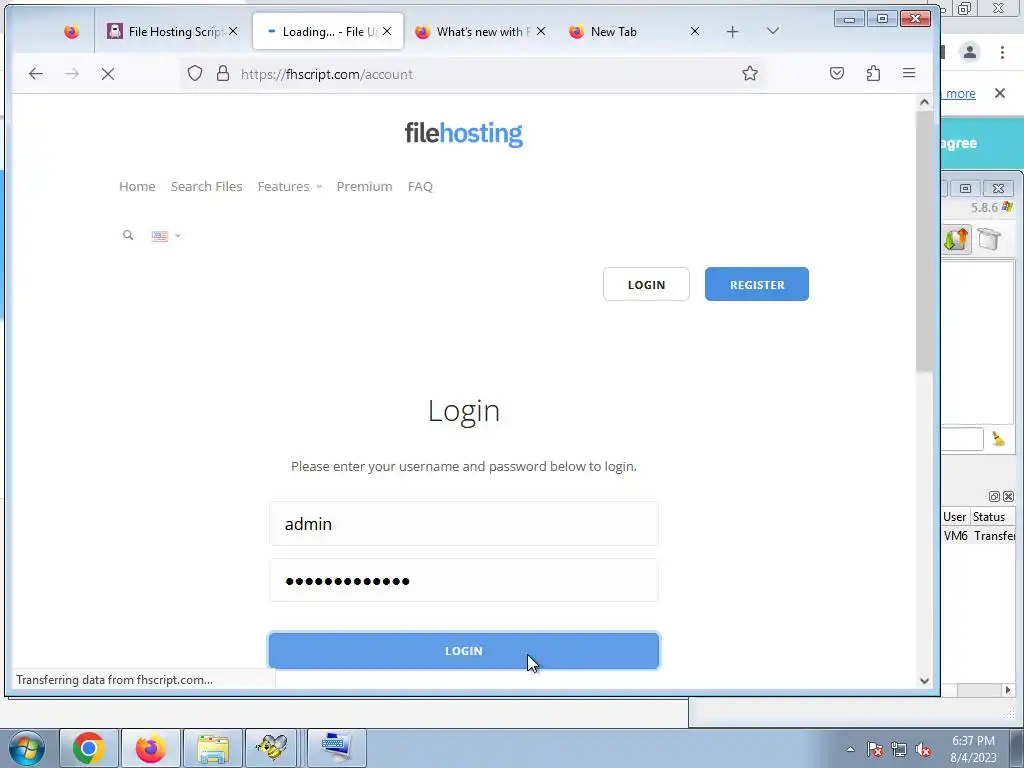Click the broom clear icon in background app

click(x=998, y=439)
